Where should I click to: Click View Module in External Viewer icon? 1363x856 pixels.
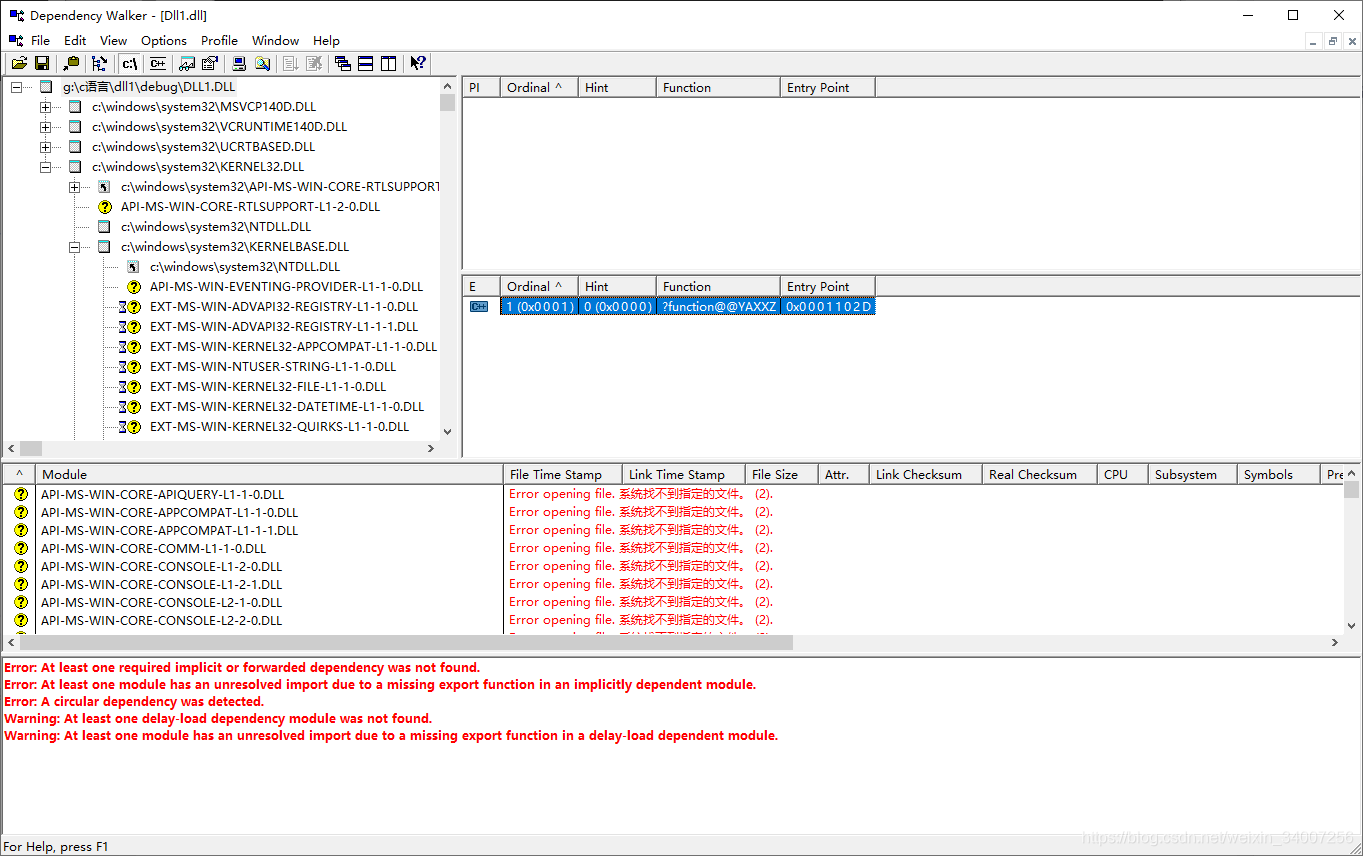[187, 63]
